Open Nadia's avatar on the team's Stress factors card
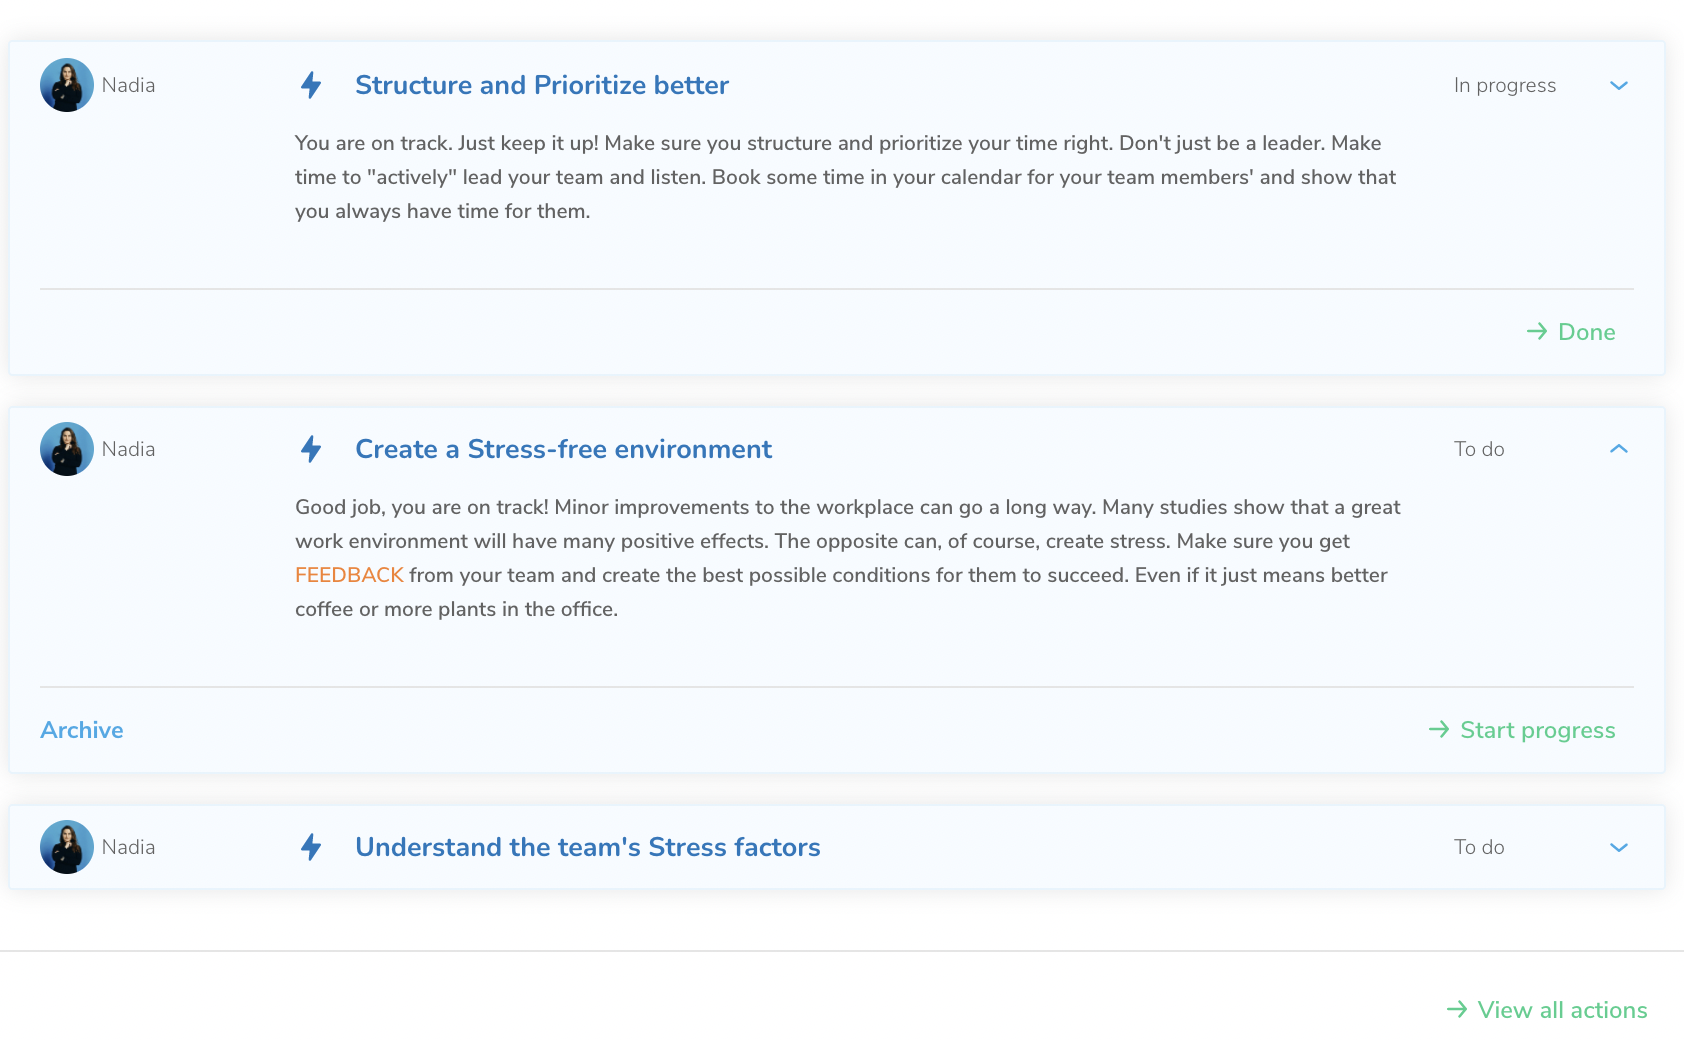 coord(67,847)
